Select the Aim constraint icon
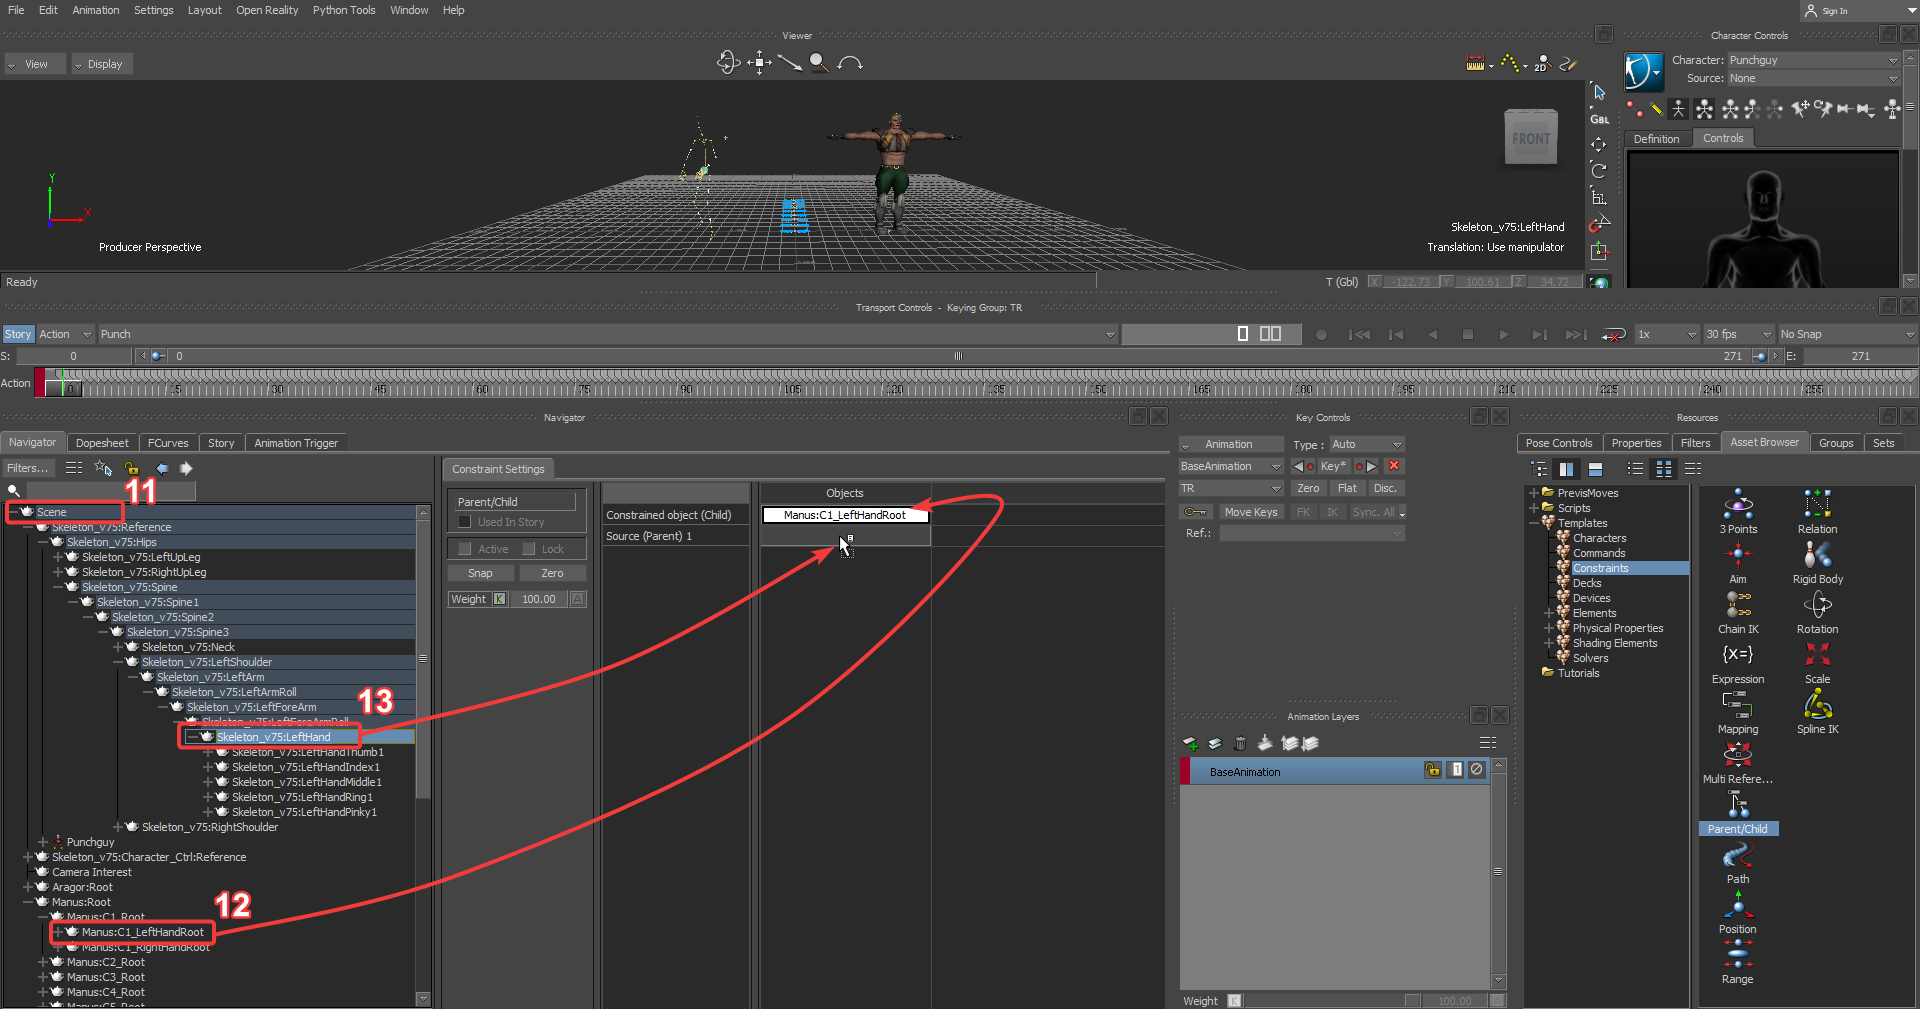The width and height of the screenshot is (1920, 1009). 1738,555
